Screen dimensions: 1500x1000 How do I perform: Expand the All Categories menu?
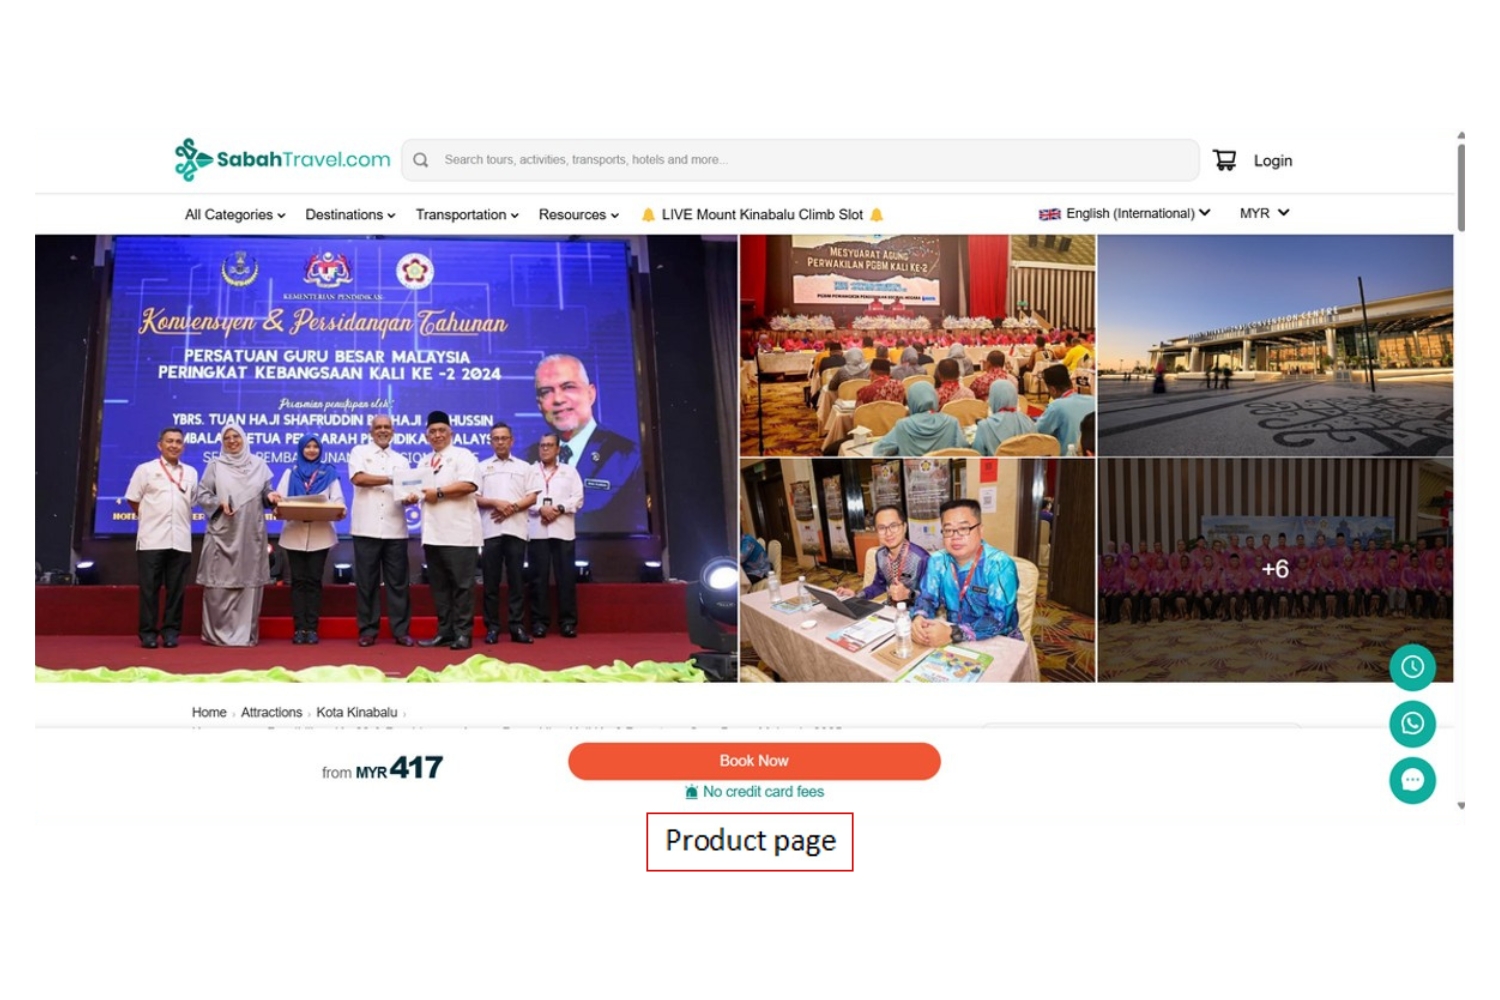[235, 215]
